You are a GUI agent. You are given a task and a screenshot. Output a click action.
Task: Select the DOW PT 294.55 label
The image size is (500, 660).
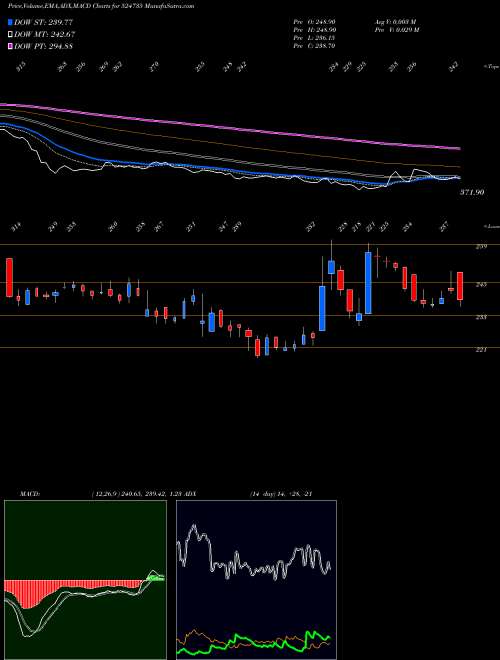point(43,46)
